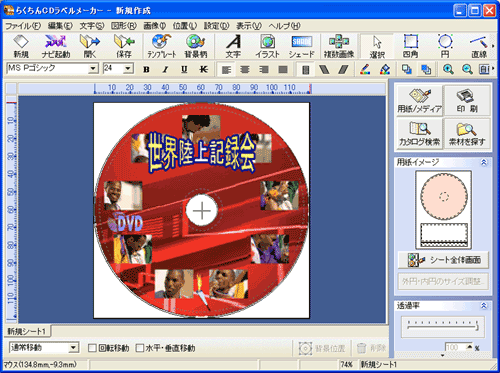Click the right-slant italic shape icon
This screenshot has height=373, width=500.
pos(343,69)
